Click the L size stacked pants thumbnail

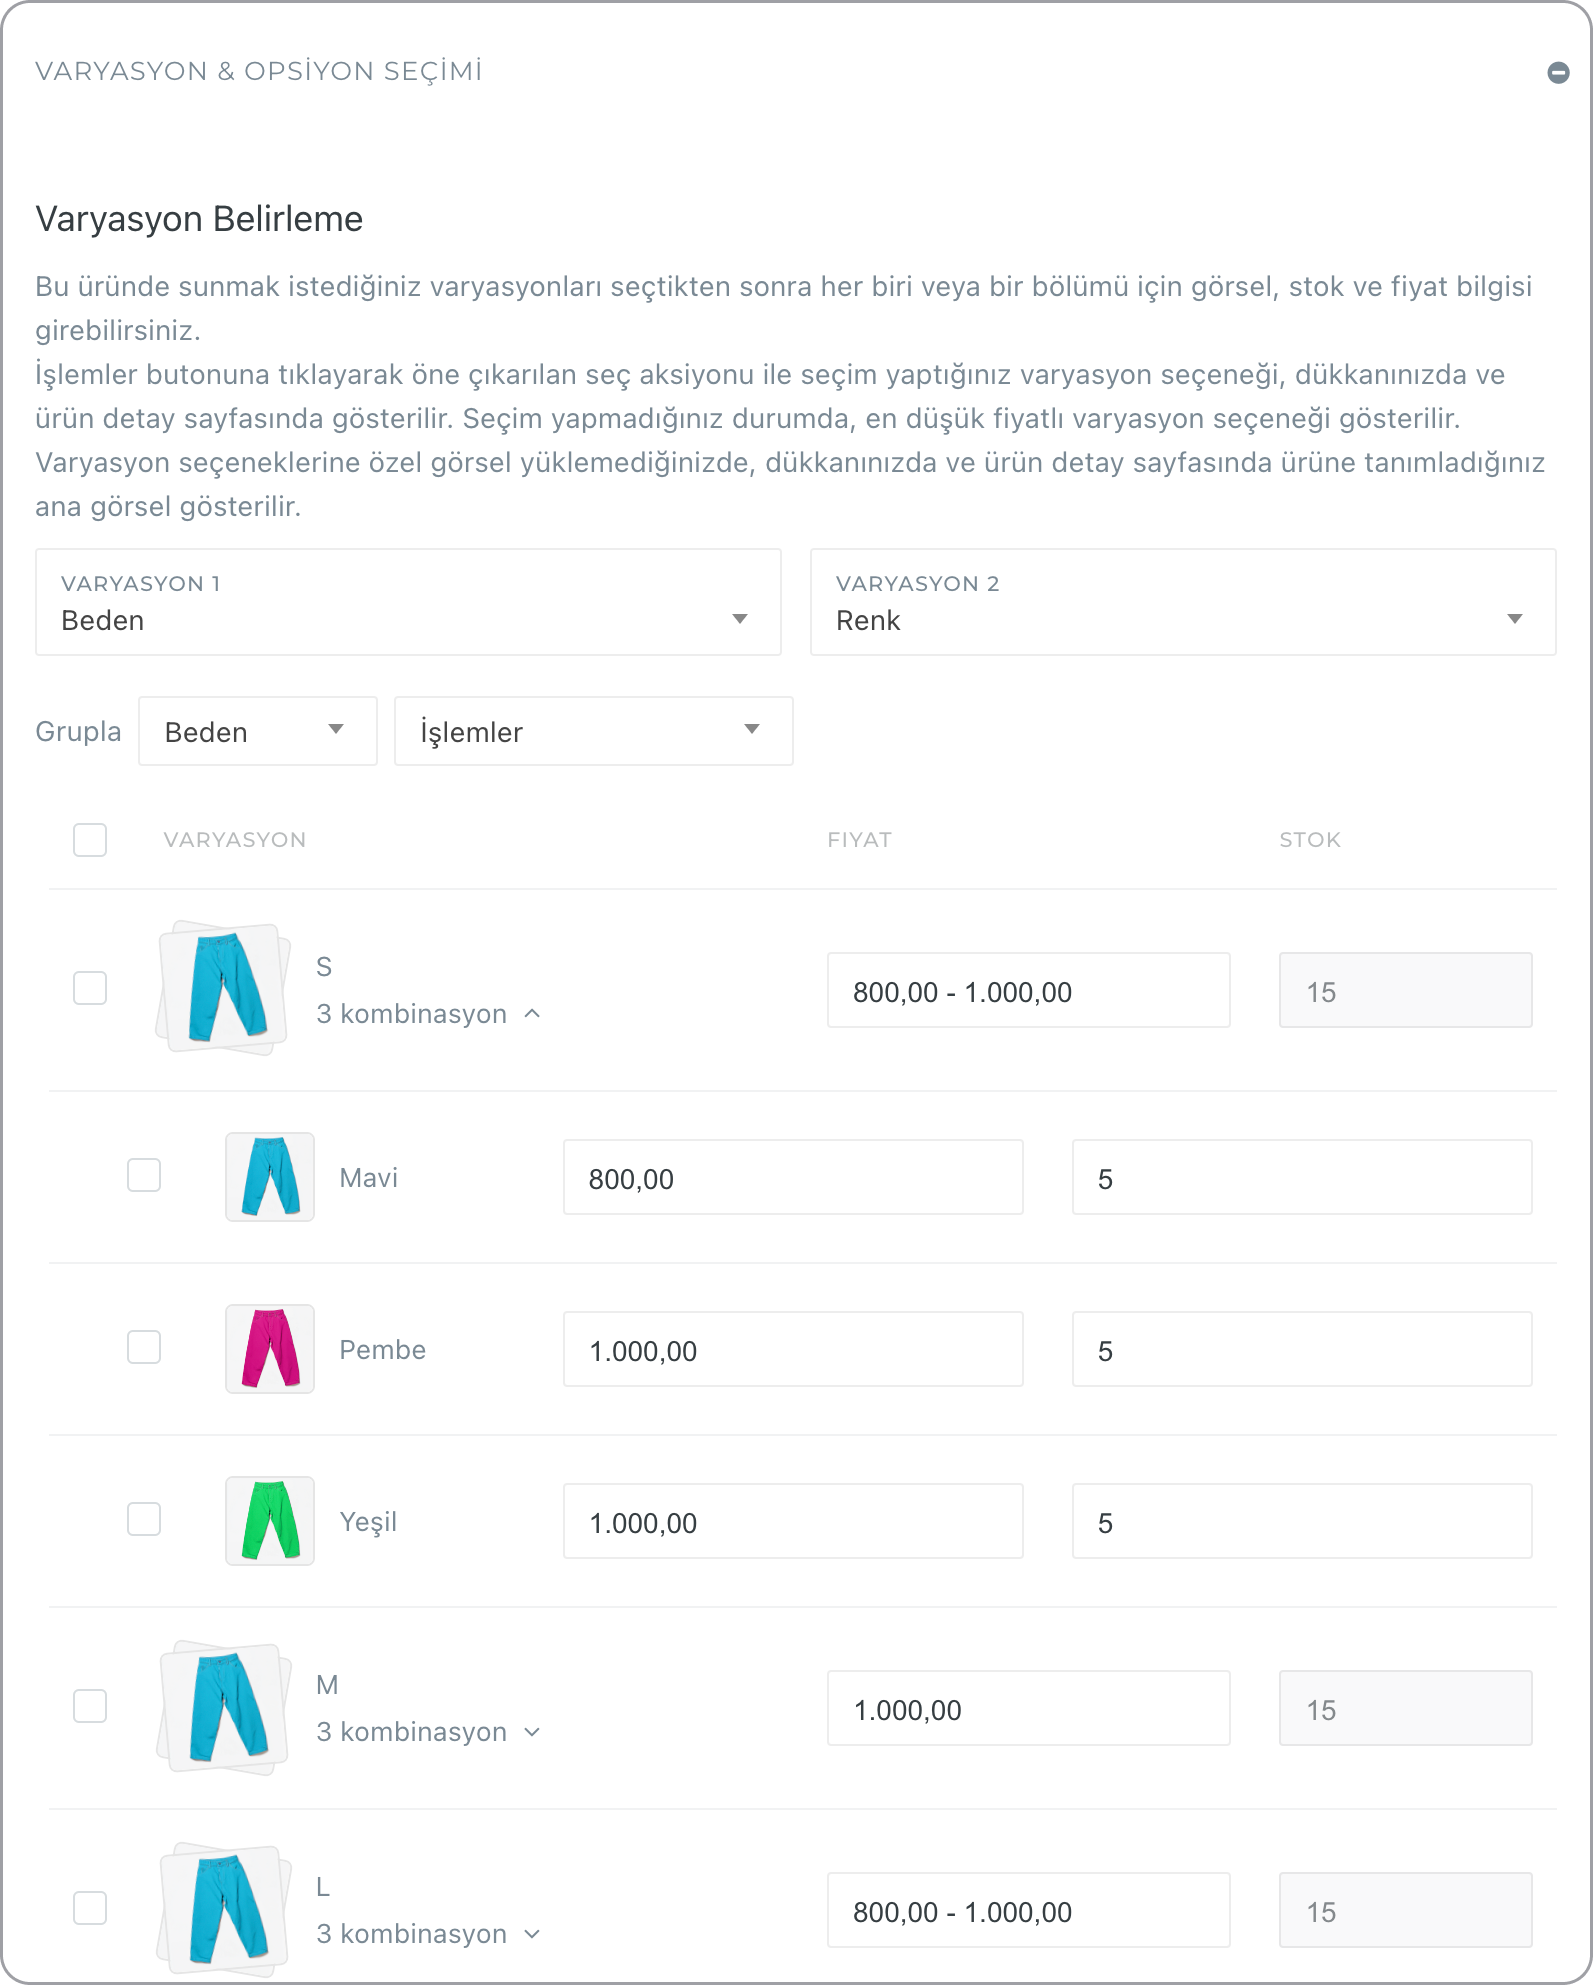click(224, 1908)
